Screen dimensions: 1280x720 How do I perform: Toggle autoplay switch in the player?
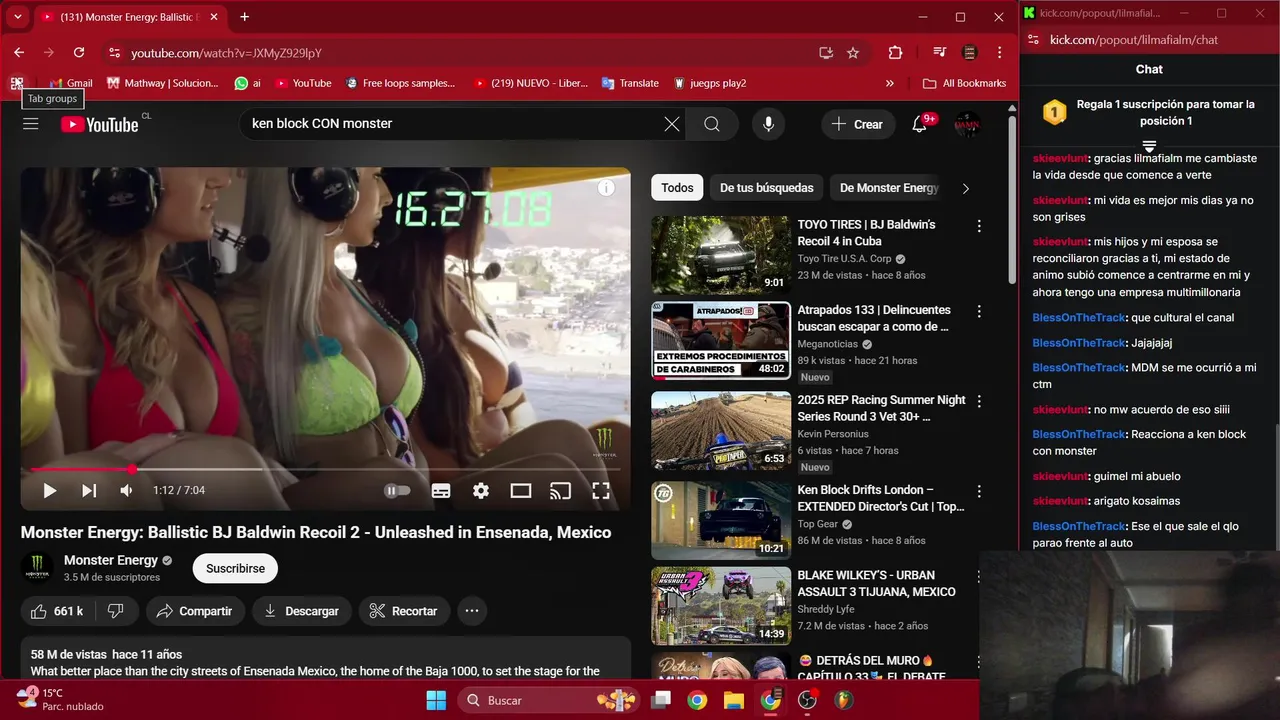(397, 491)
